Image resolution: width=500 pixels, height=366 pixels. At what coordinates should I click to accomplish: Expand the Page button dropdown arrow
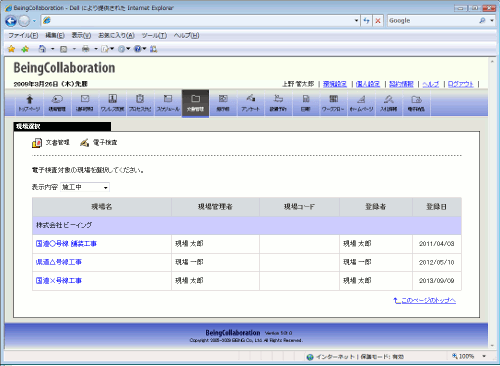click(112, 49)
